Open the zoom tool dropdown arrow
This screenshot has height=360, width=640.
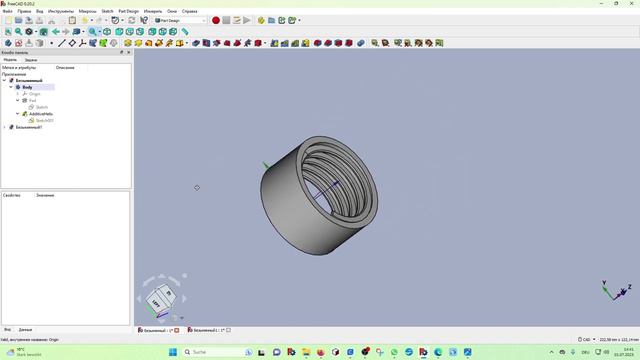[x=100, y=32]
